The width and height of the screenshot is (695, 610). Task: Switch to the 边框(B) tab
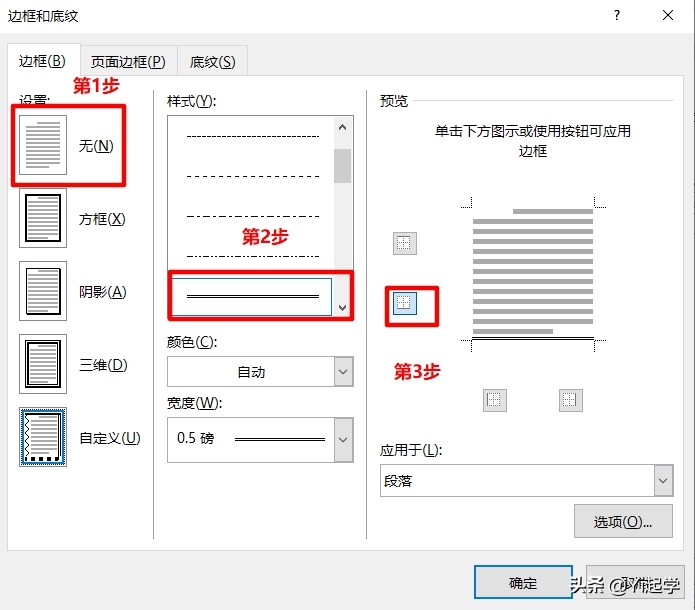pos(43,61)
